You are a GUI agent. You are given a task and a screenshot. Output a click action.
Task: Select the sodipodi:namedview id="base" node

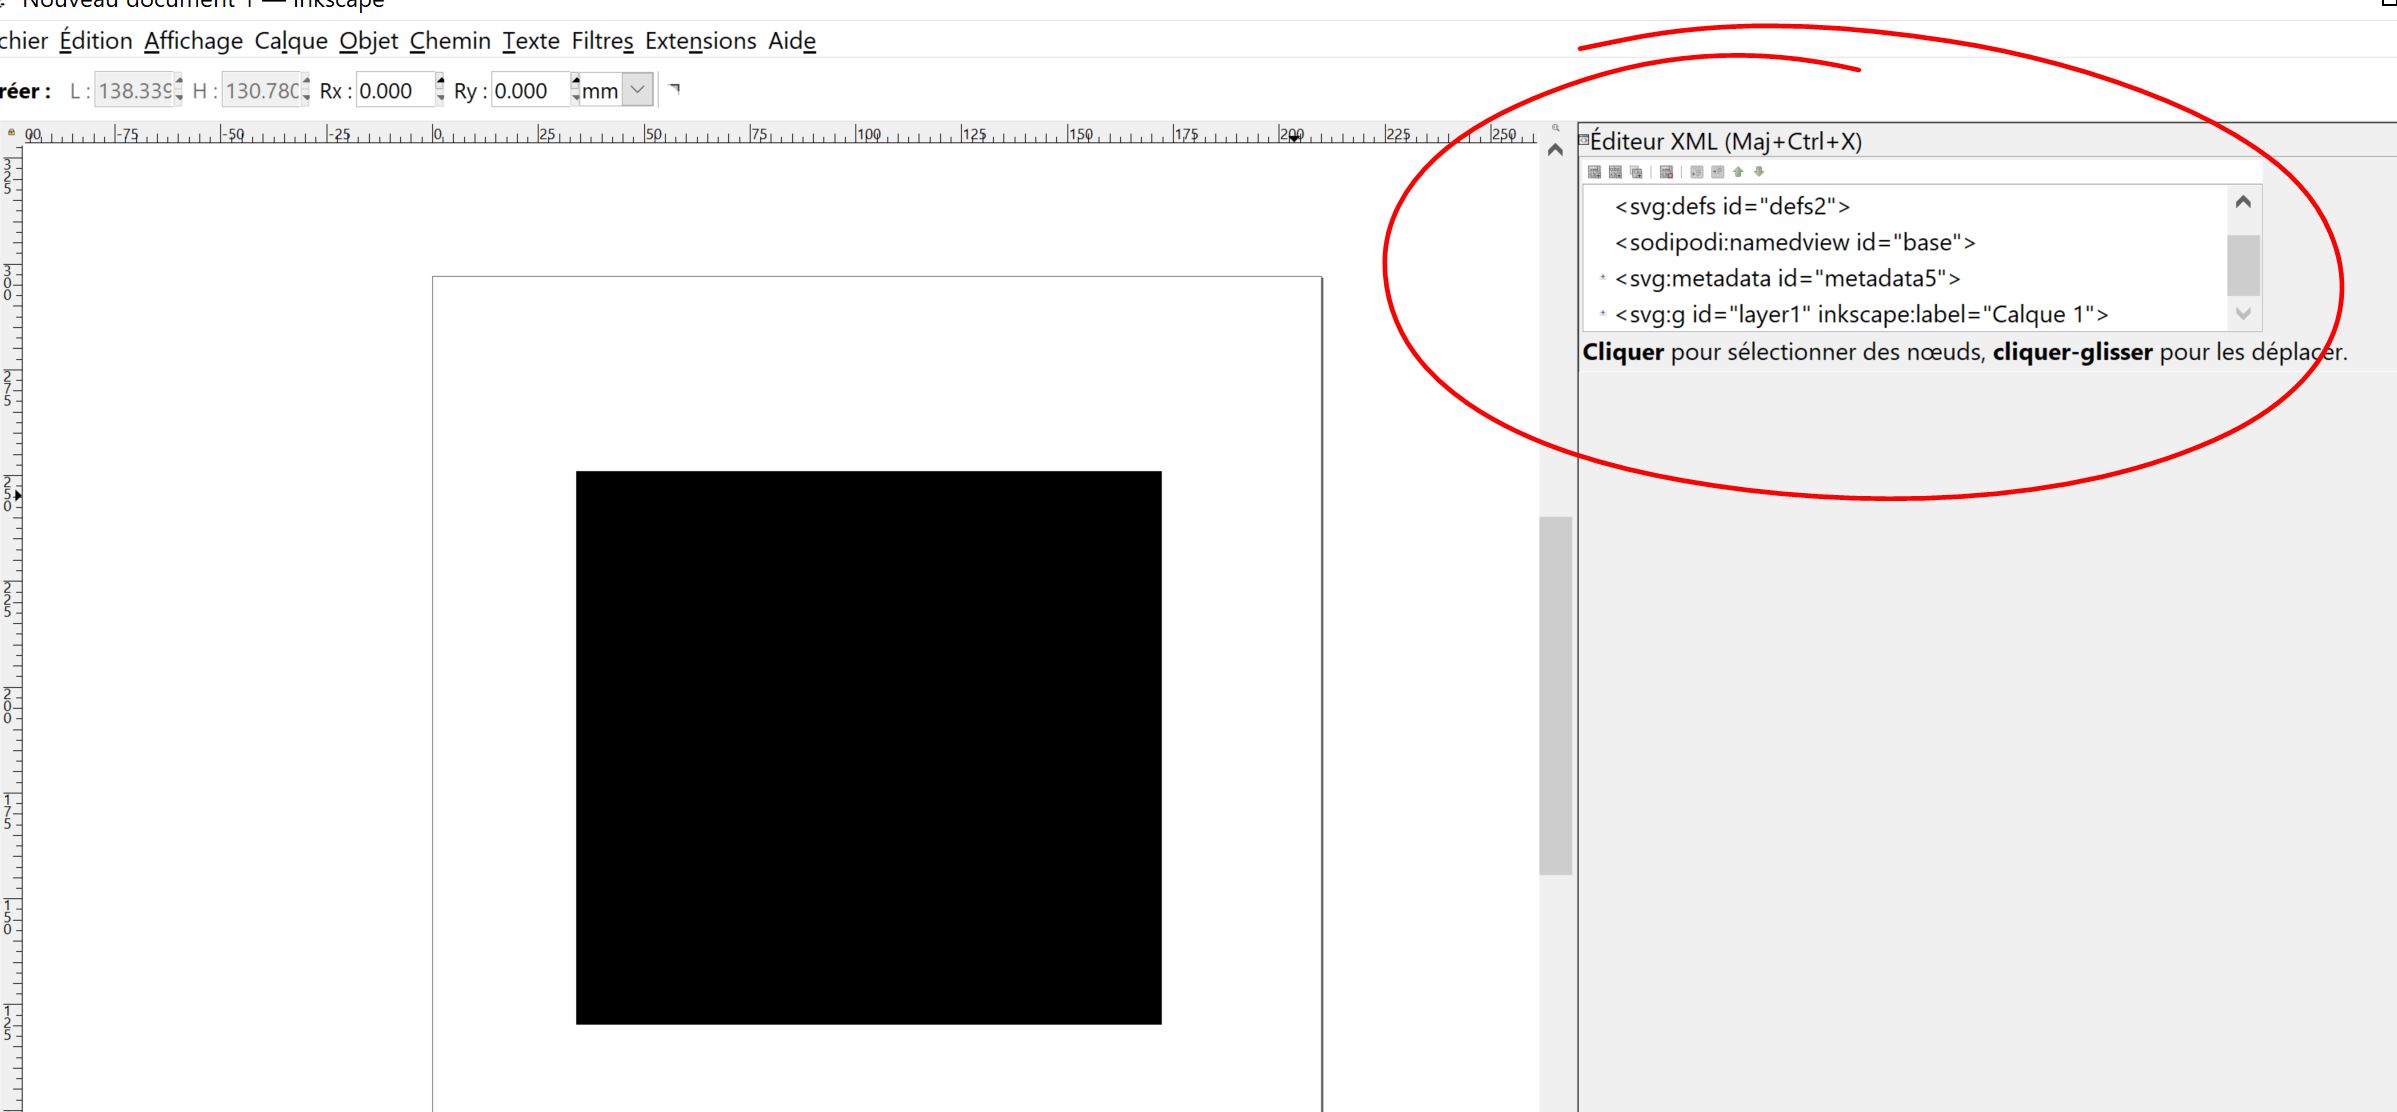coord(1795,242)
